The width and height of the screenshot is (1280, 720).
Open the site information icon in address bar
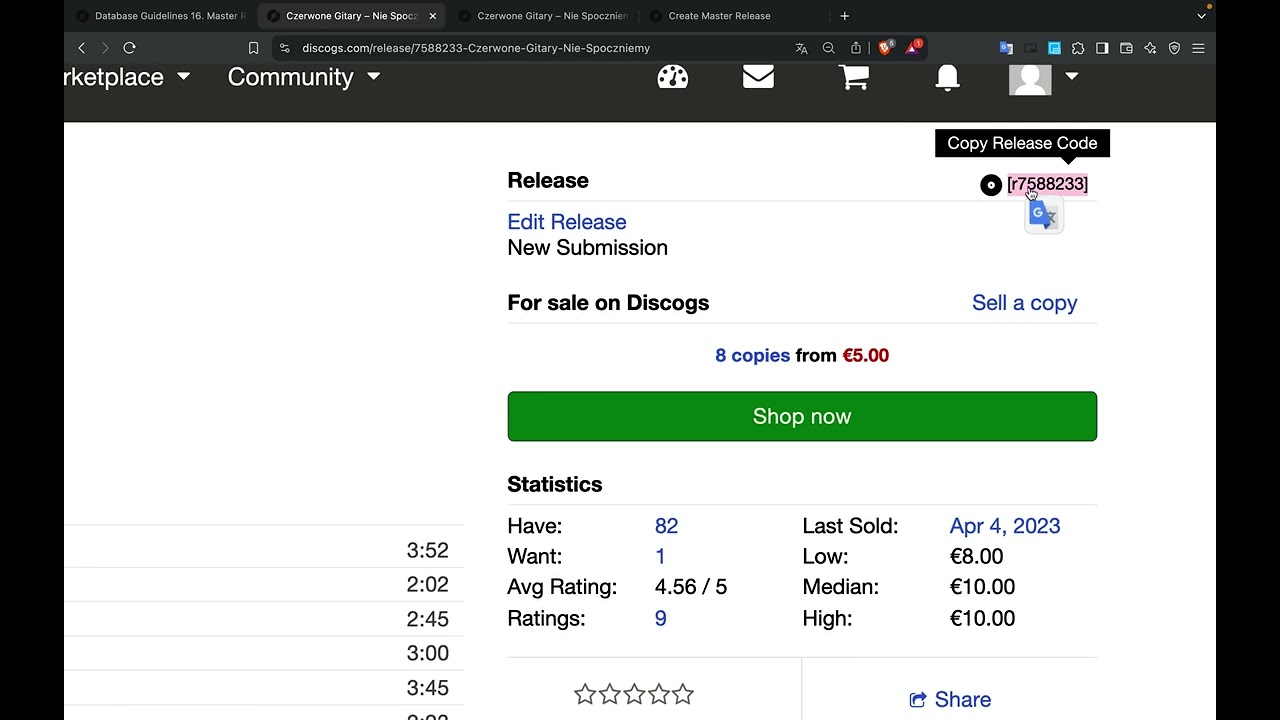[x=285, y=48]
